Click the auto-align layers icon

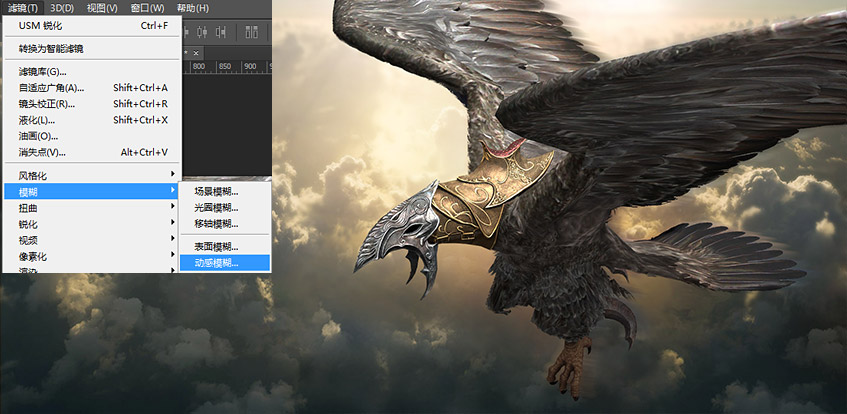click(x=252, y=32)
